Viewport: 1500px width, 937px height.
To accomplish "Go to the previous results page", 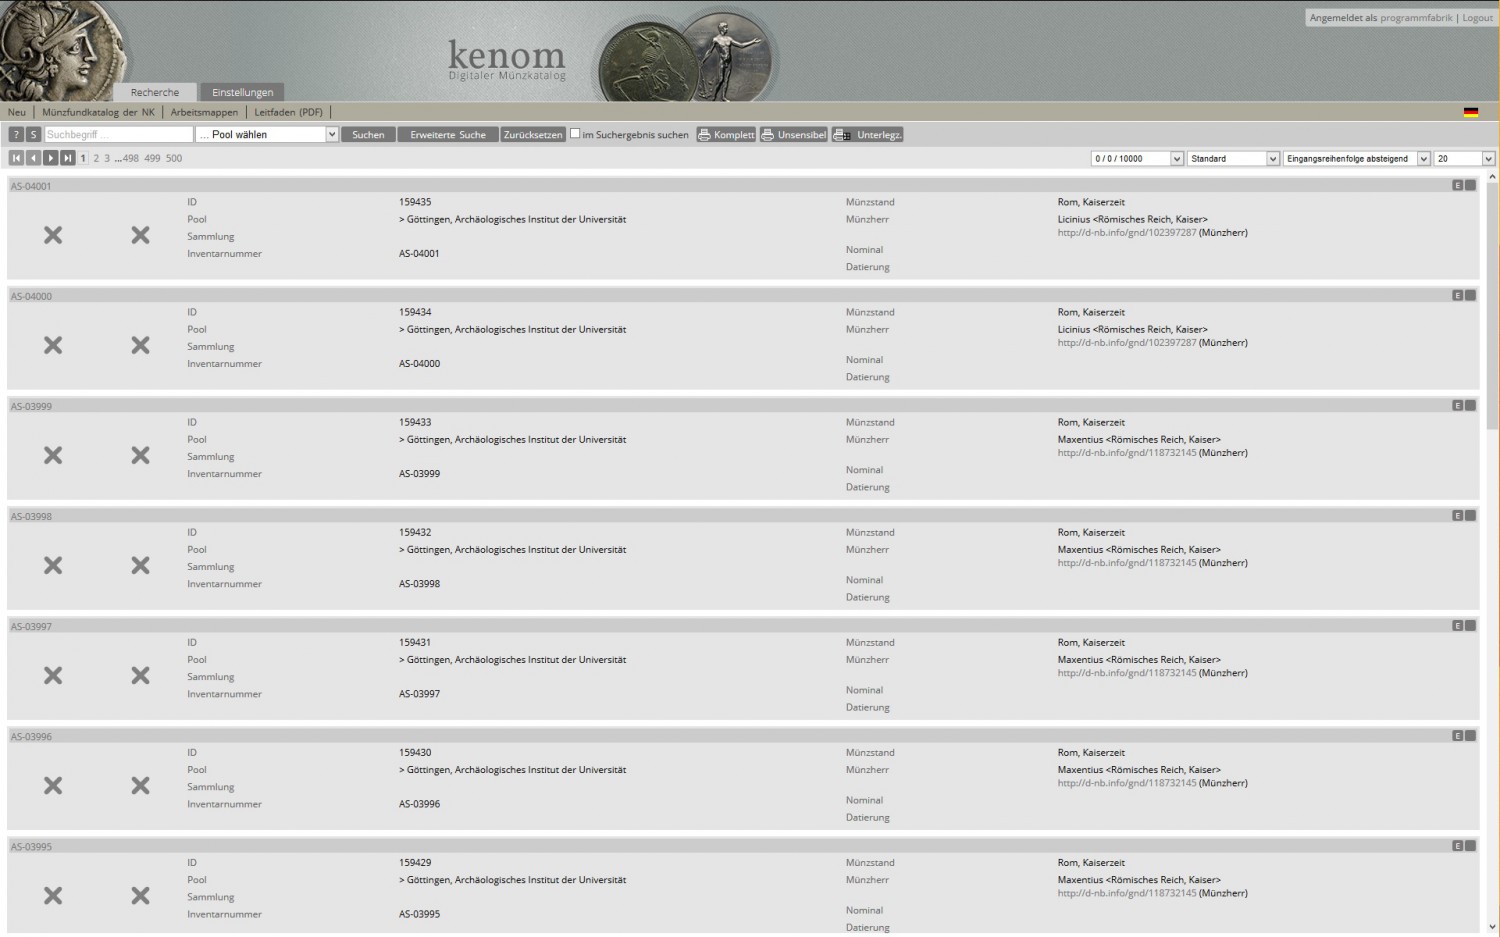I will point(33,158).
